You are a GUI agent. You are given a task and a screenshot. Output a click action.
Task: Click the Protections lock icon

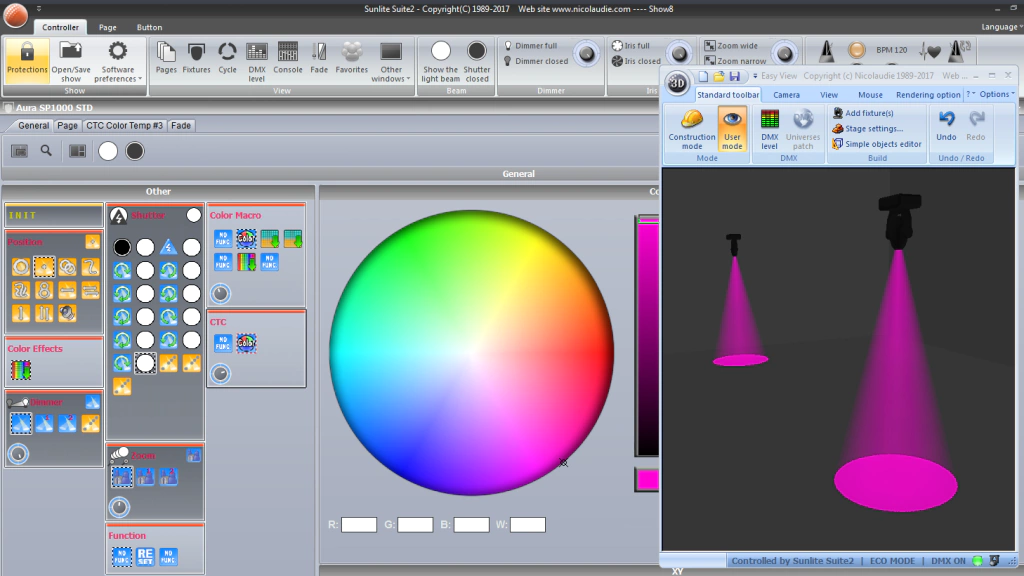(x=27, y=60)
